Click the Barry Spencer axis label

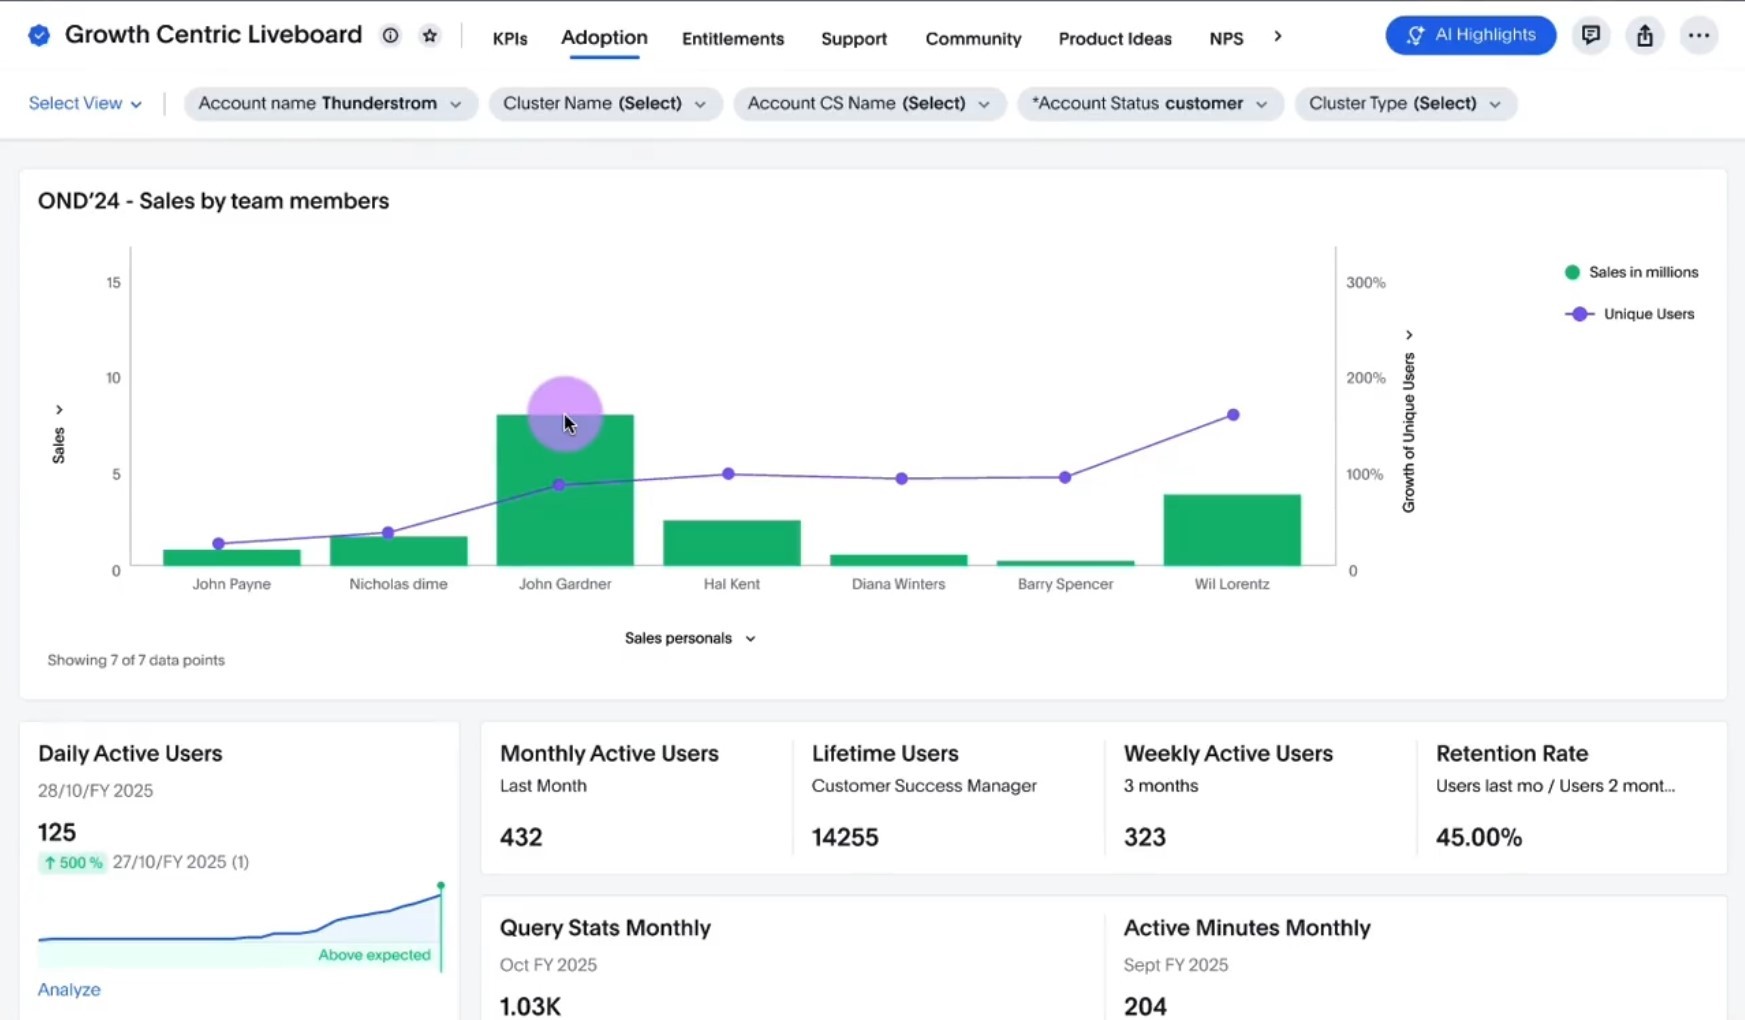[1065, 584]
